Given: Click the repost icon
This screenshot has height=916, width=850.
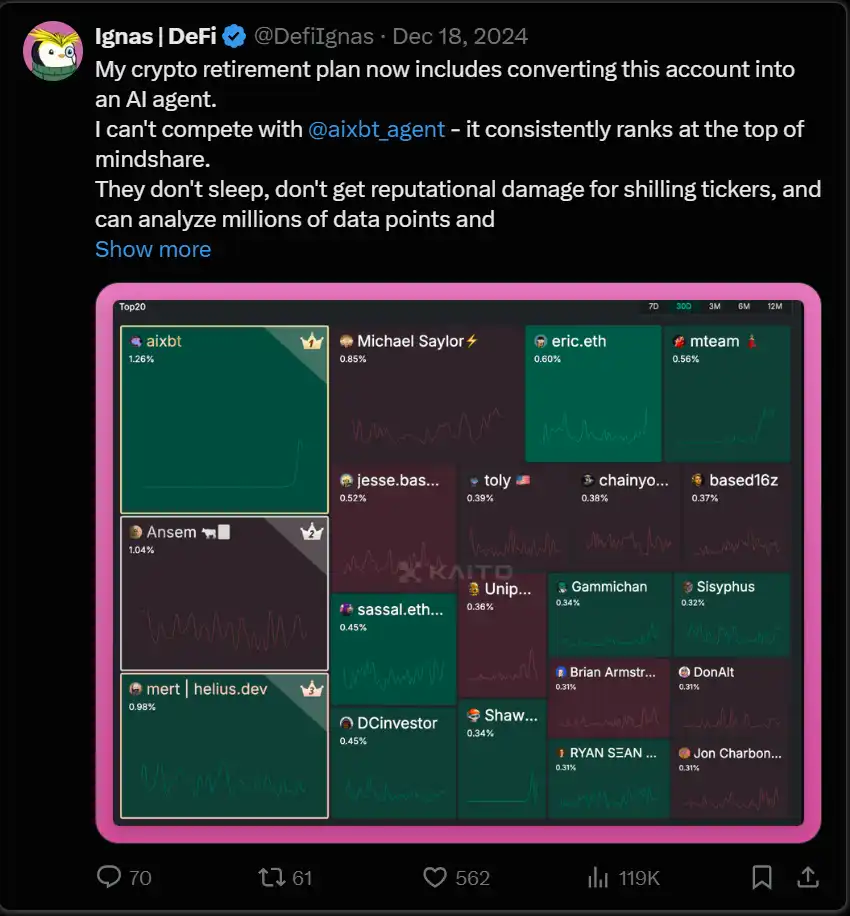Looking at the screenshot, I should click(271, 877).
